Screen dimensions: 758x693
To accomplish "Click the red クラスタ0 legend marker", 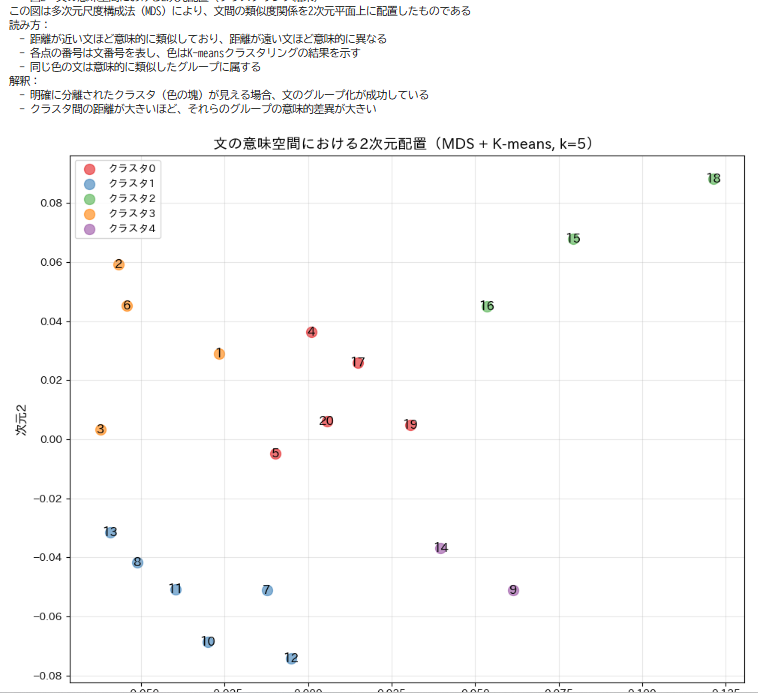I will [x=89, y=169].
